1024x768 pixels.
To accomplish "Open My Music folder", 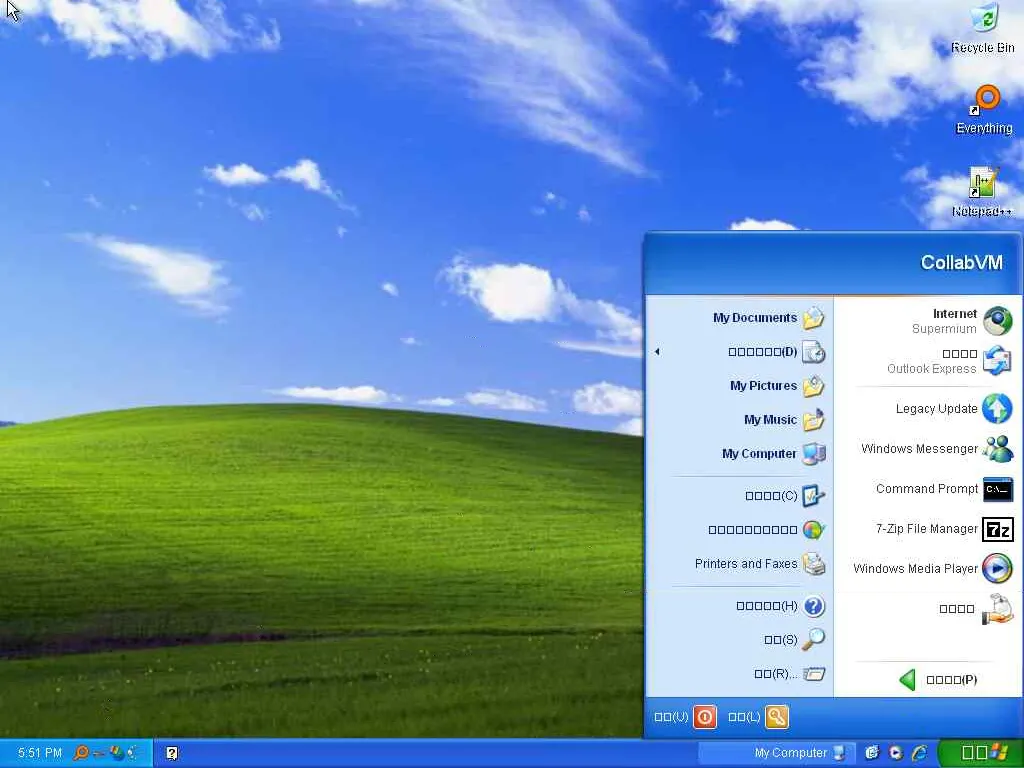I will coord(739,420).
